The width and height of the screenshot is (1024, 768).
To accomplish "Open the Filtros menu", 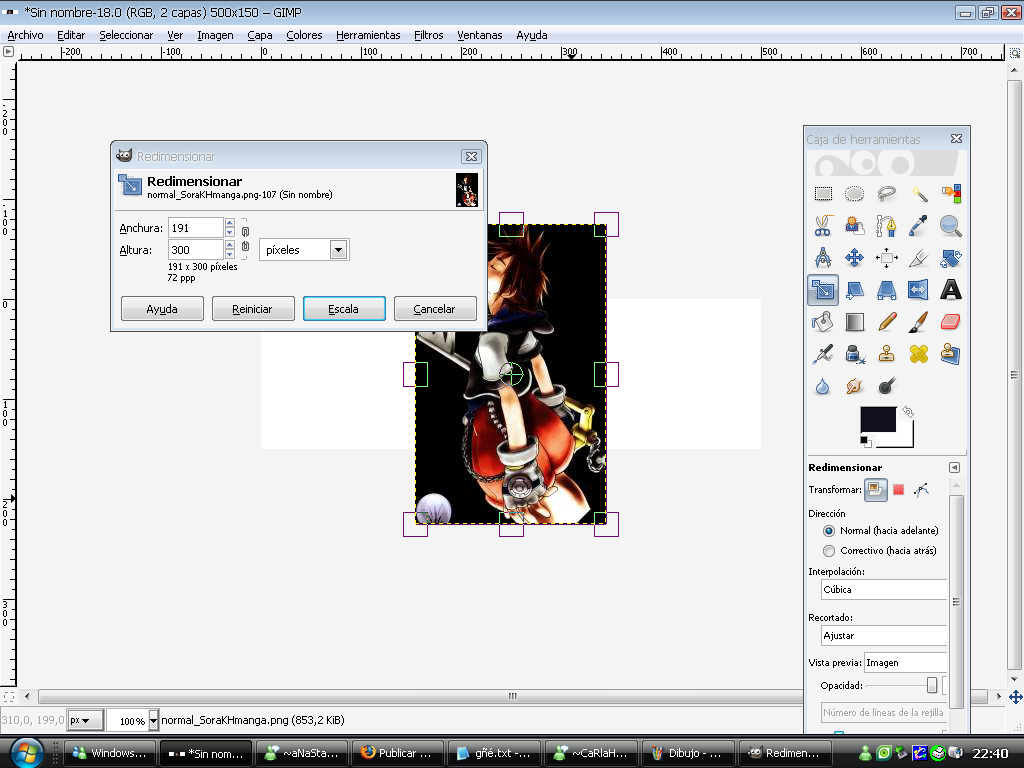I will tap(428, 35).
